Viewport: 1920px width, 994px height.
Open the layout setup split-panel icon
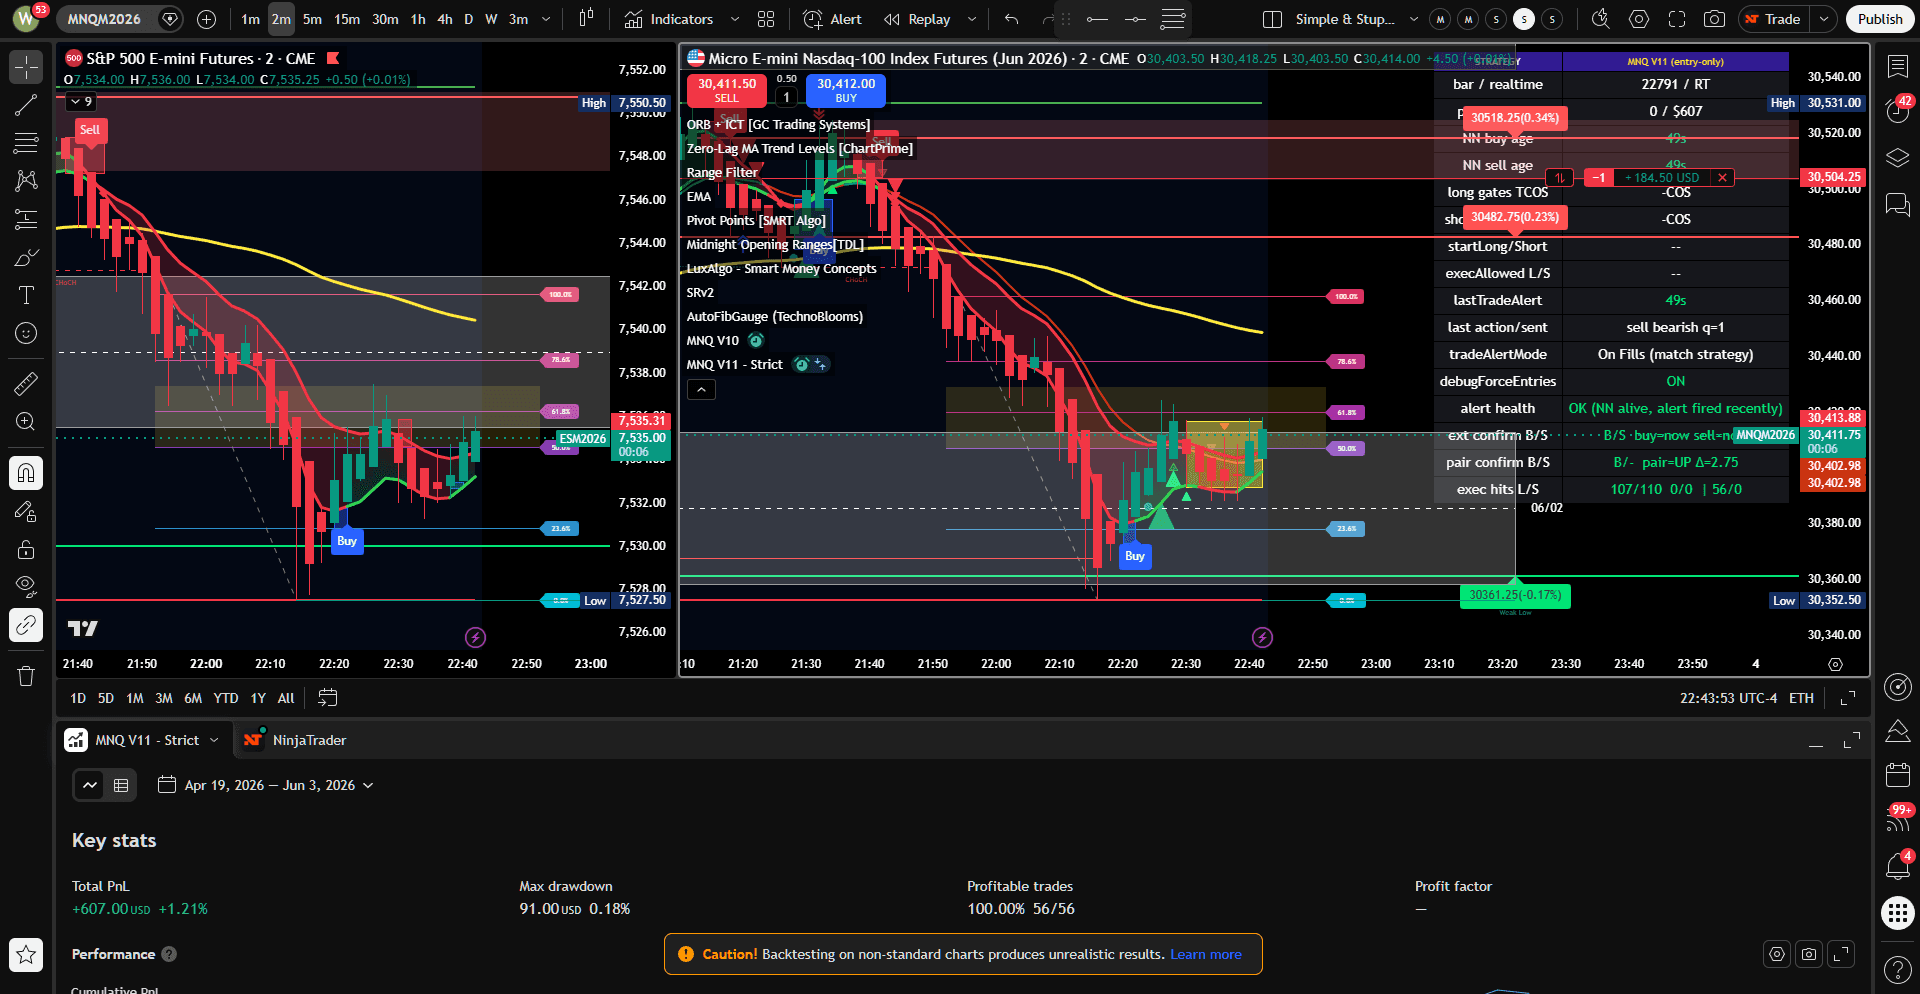[1272, 19]
